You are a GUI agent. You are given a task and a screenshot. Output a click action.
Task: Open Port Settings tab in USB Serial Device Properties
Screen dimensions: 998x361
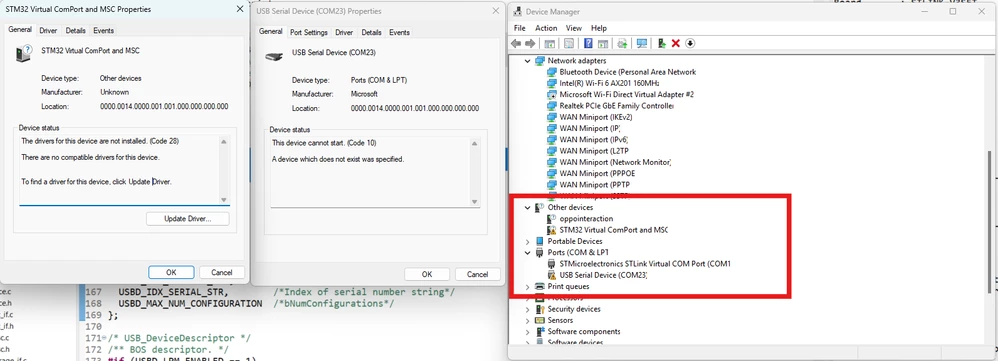(309, 32)
